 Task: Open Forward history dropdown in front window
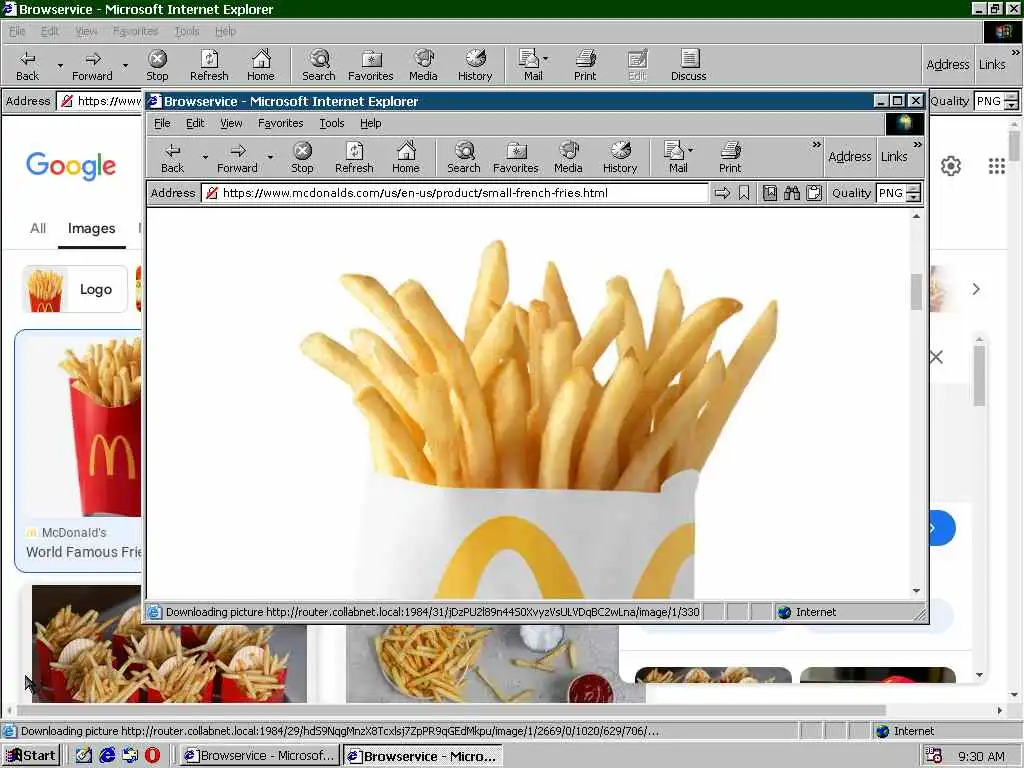[x=270, y=157]
